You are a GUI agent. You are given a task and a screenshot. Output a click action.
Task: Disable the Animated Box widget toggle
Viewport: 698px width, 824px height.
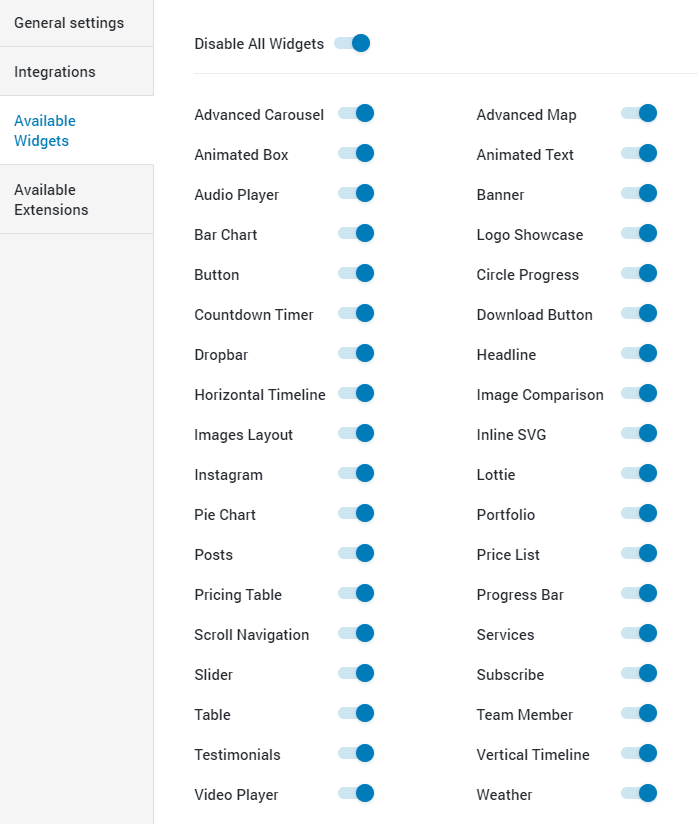[x=356, y=154]
